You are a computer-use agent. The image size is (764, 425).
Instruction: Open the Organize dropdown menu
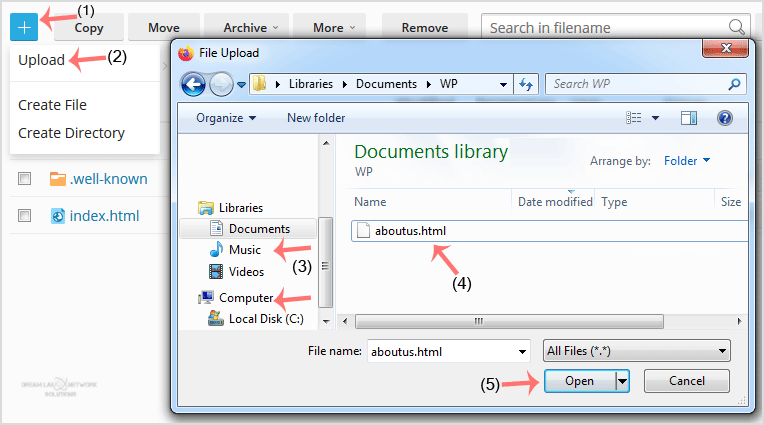[x=226, y=118]
